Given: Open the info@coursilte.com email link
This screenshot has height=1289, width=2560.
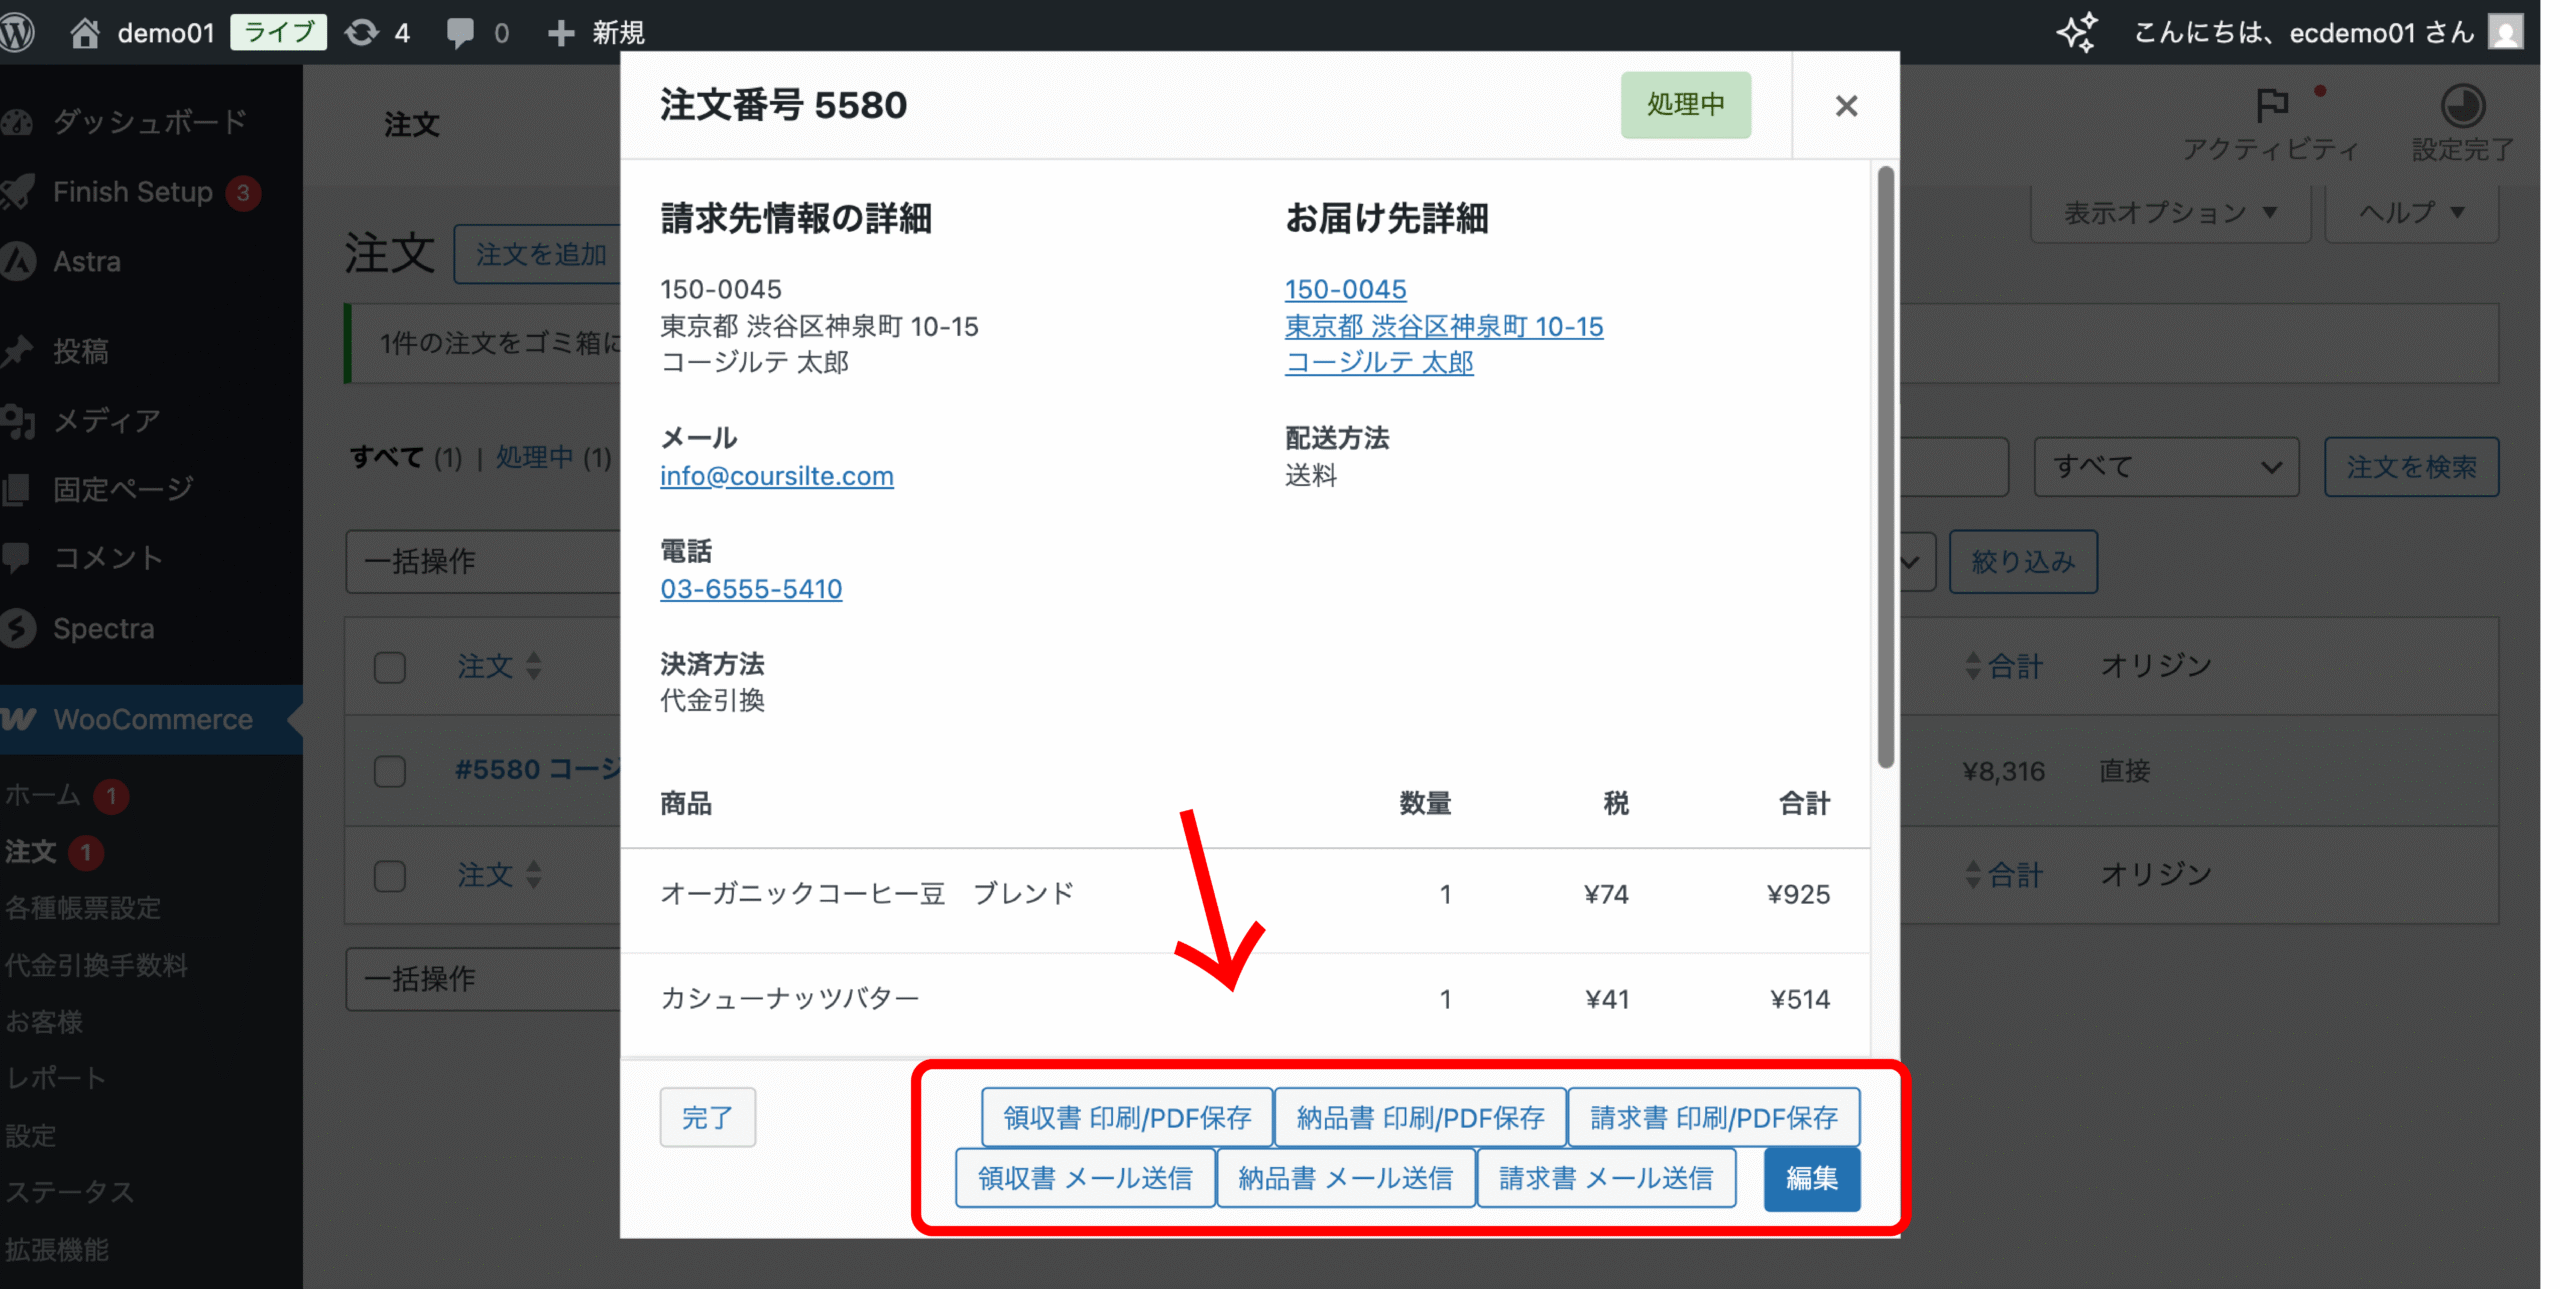Looking at the screenshot, I should point(776,476).
